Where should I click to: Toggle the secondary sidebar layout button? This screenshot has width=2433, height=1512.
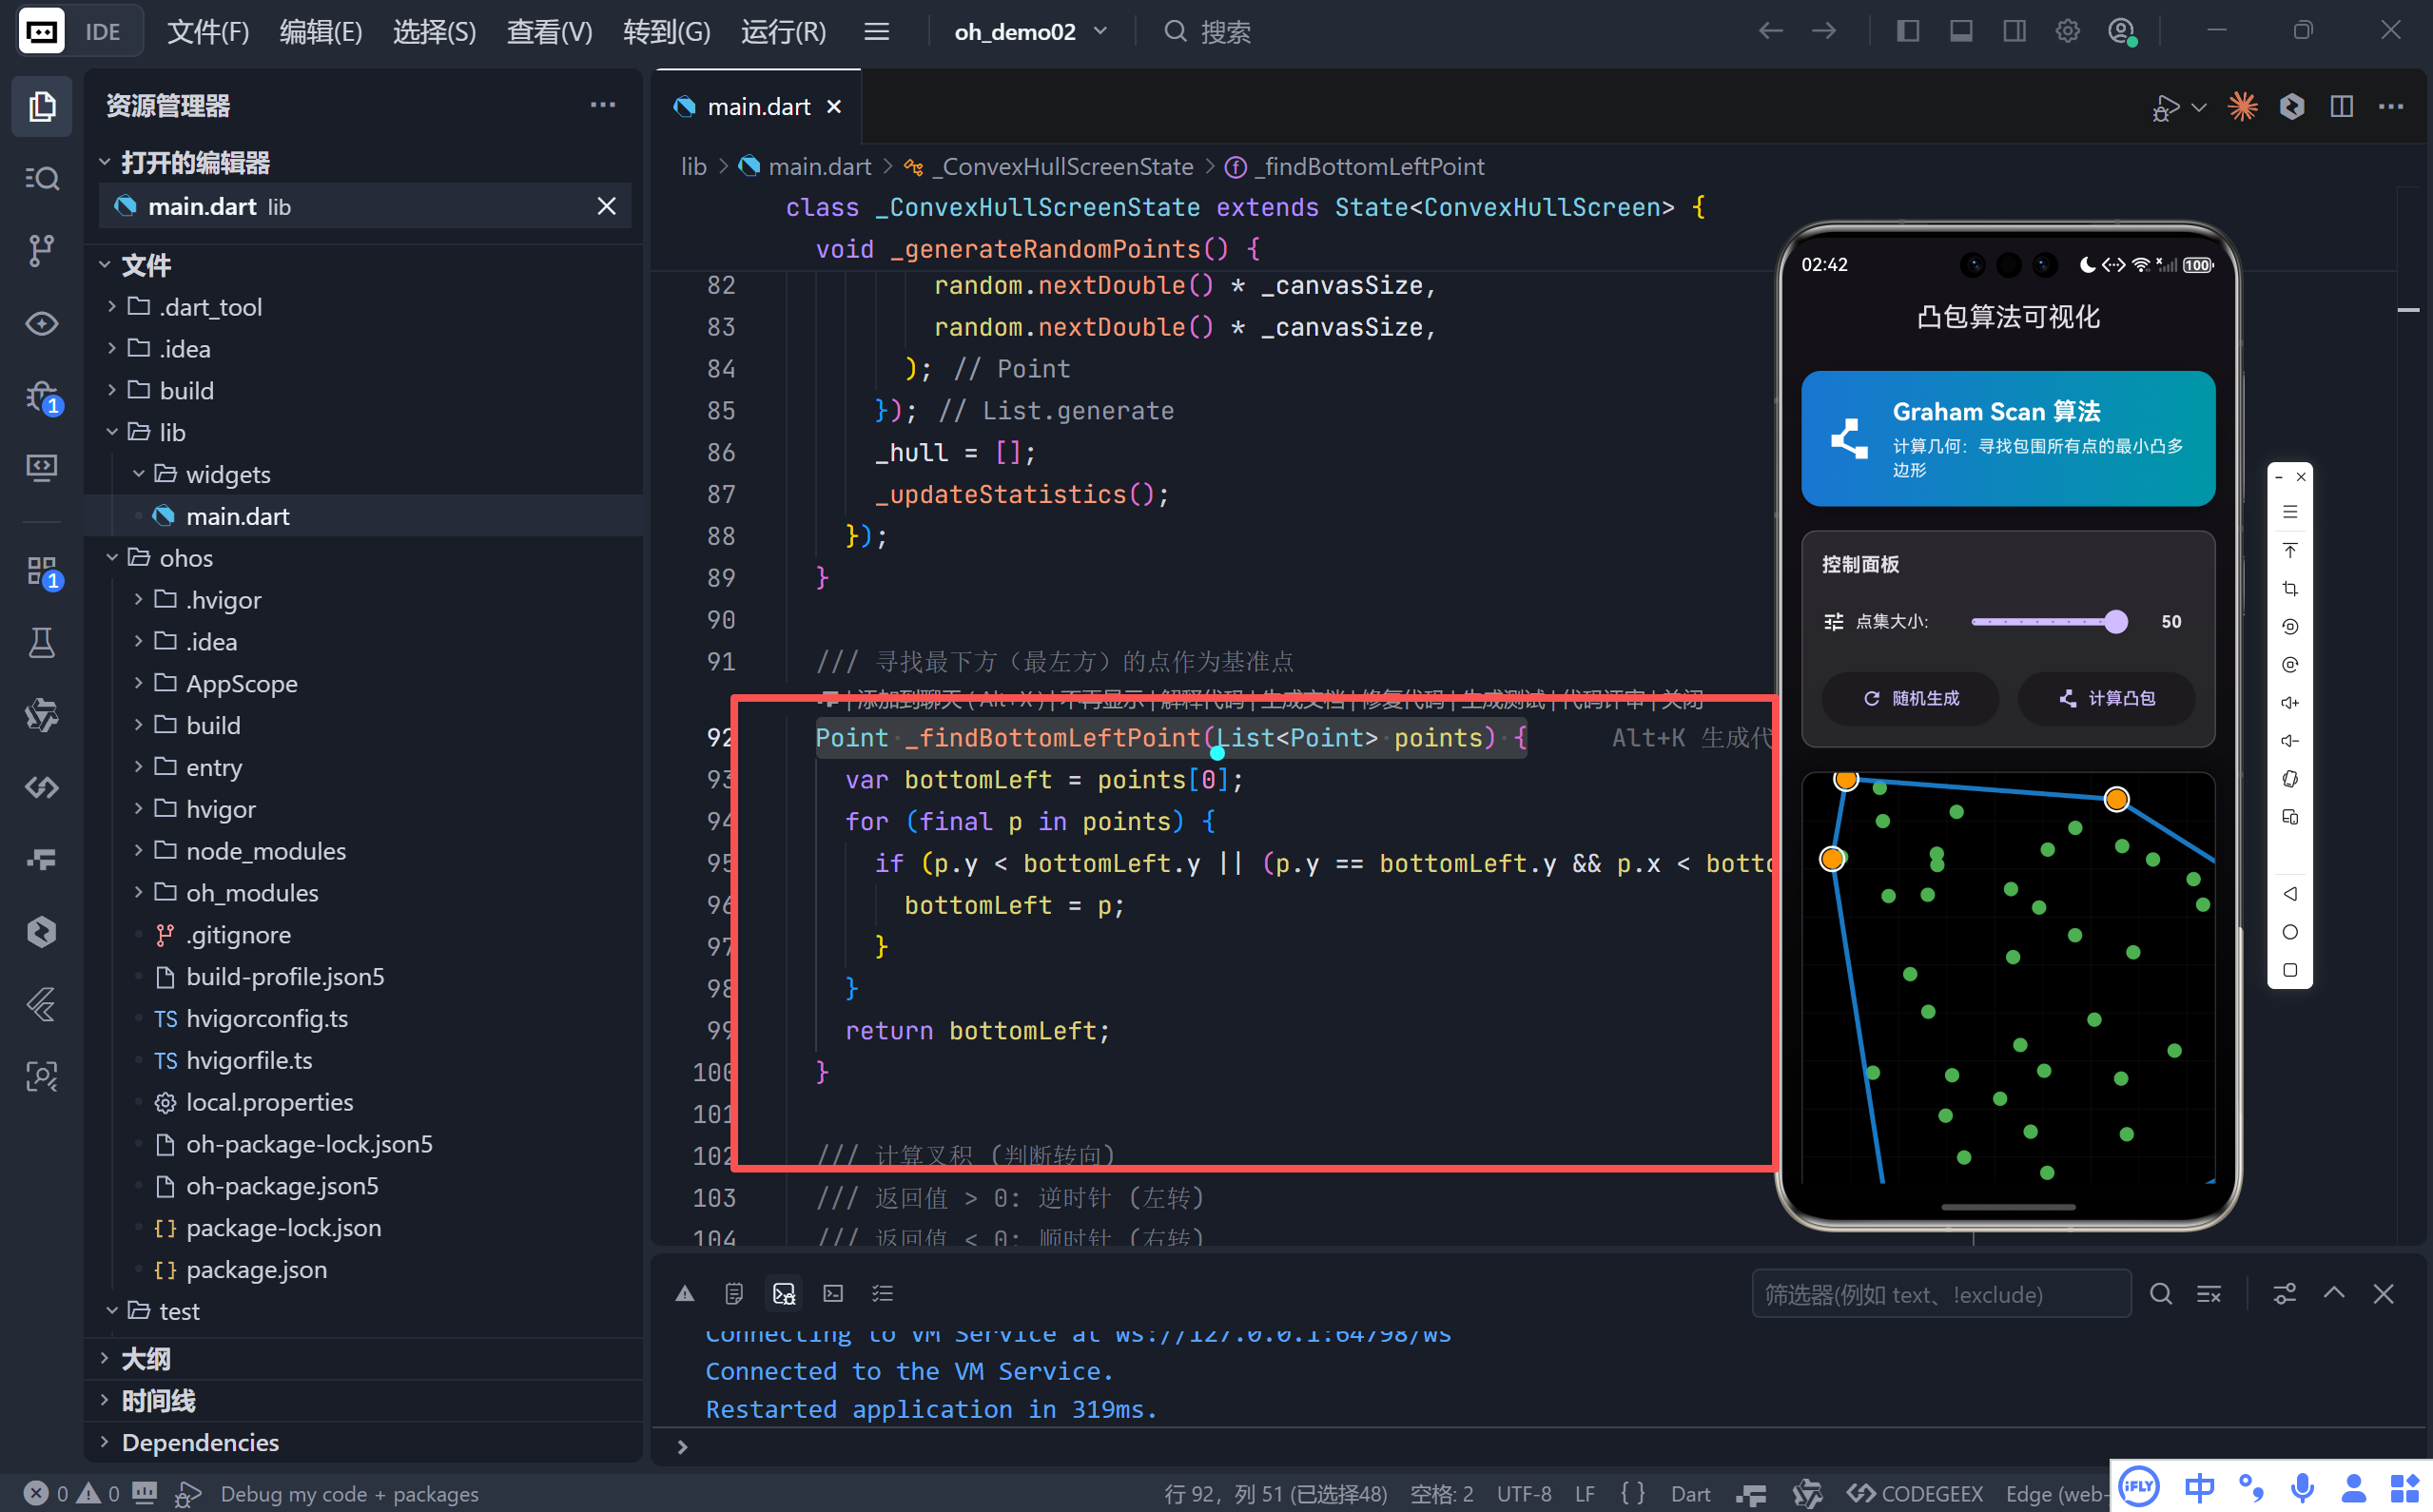click(x=2014, y=31)
